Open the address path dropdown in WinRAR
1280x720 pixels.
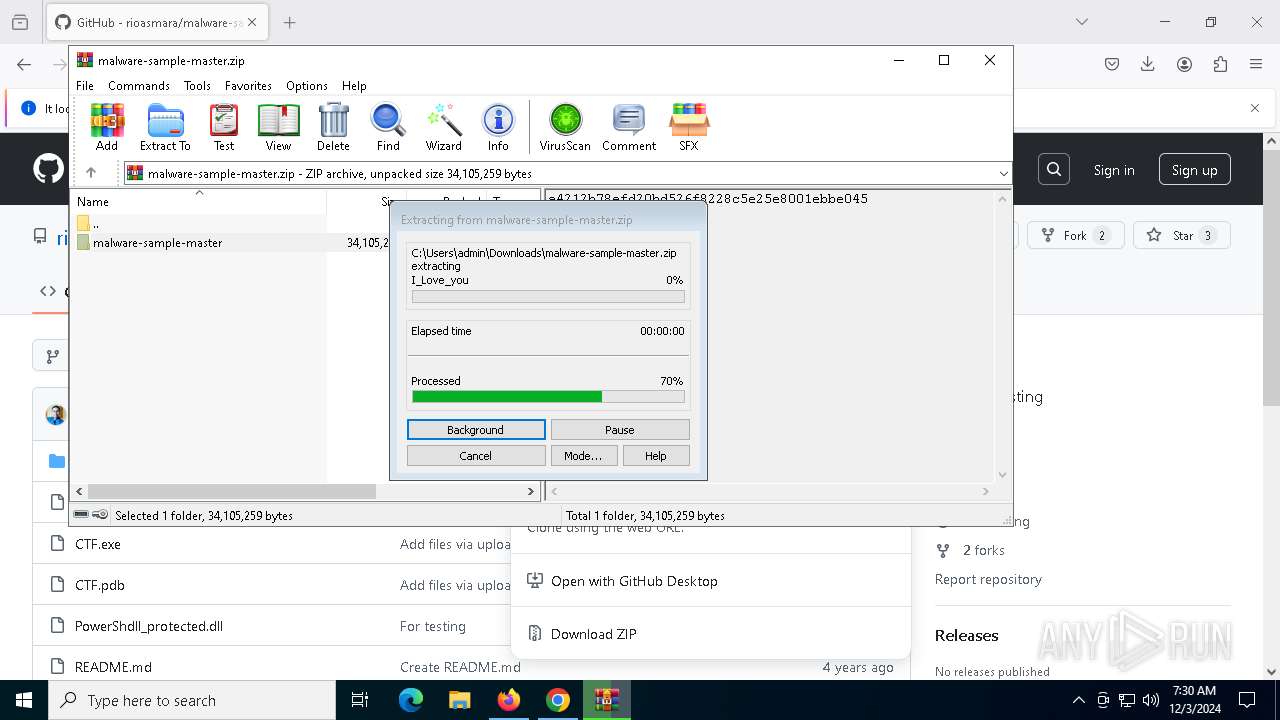click(x=1003, y=174)
